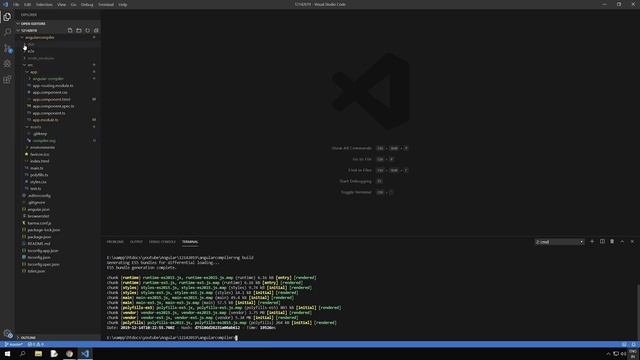640x360 pixels.
Task: Open the terminal selector dropdown (2: cmd)
Action: [x=559, y=242]
